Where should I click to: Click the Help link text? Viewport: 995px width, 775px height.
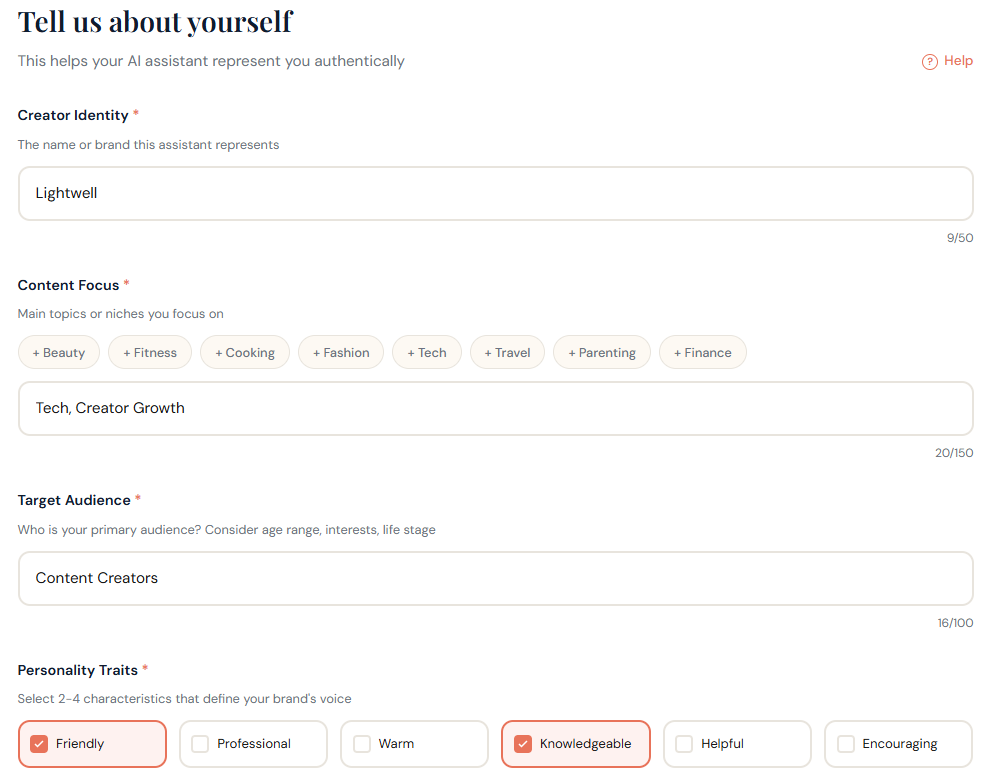957,61
